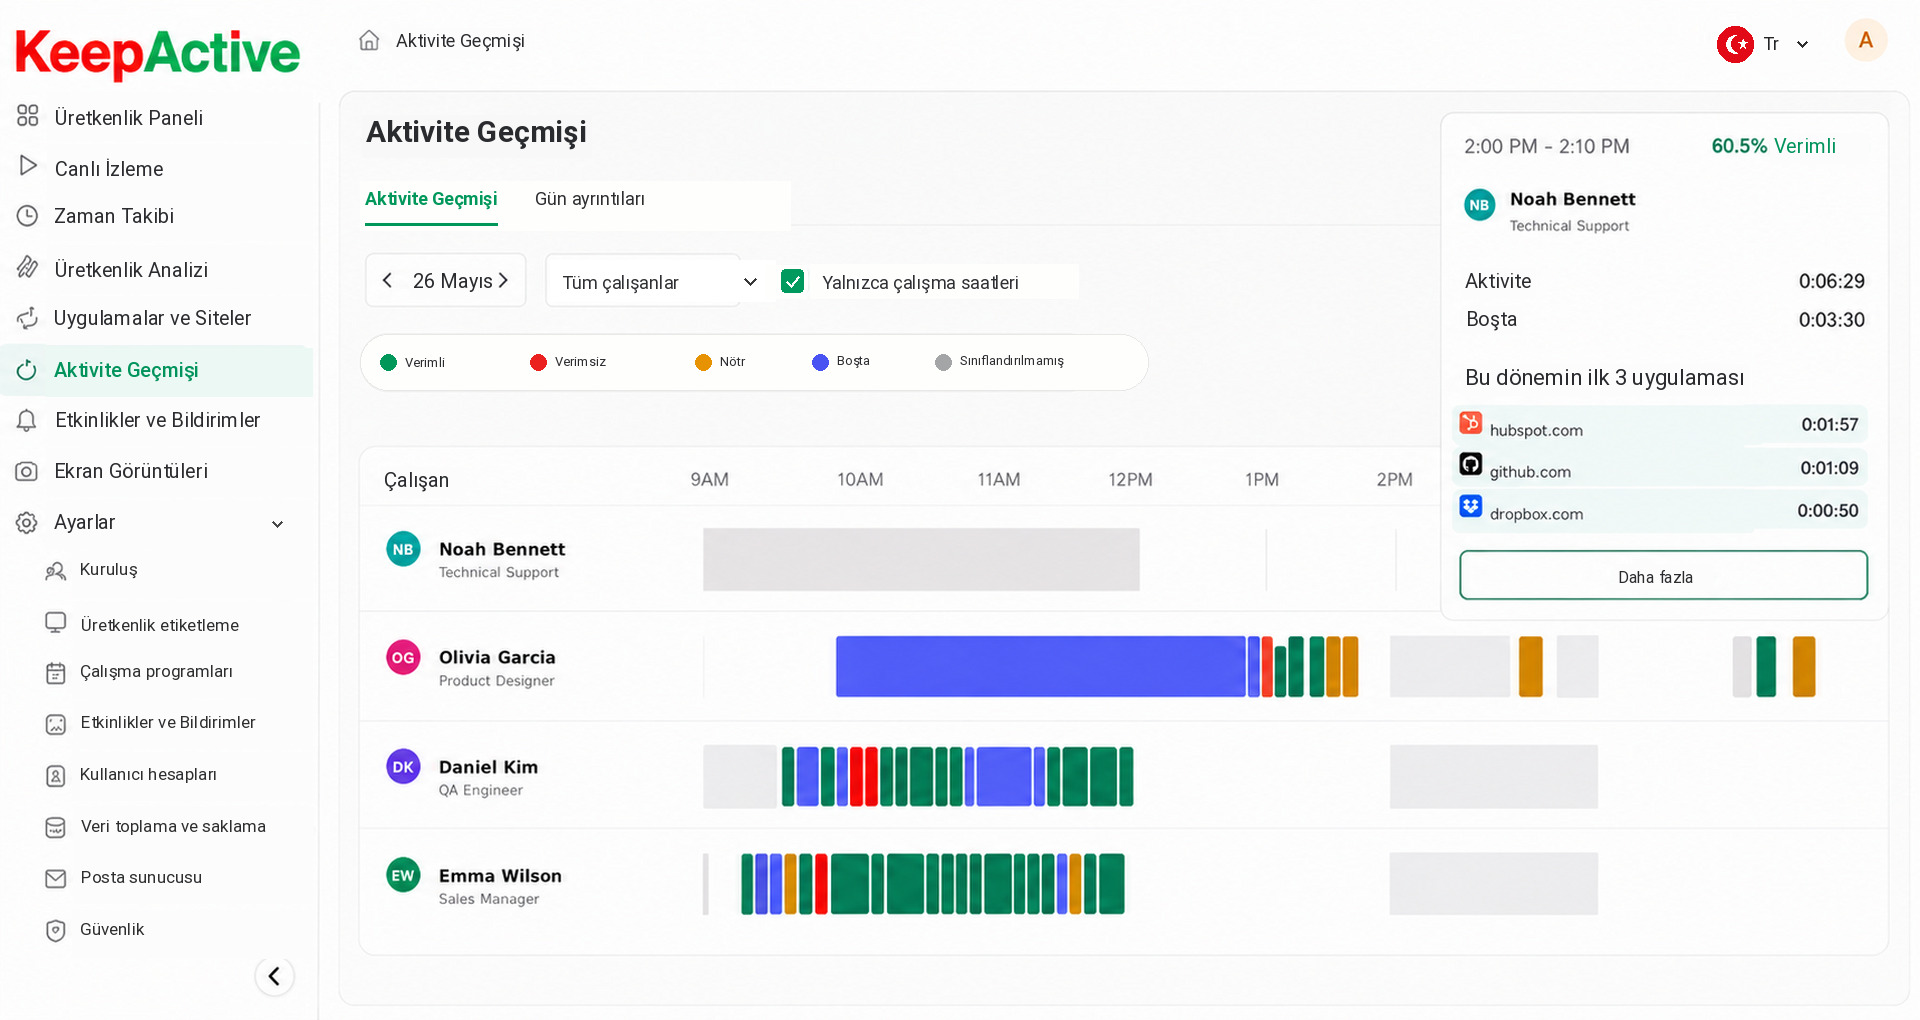Go to the previous day arrow
Screen dimensions: 1920x1020
387,281
